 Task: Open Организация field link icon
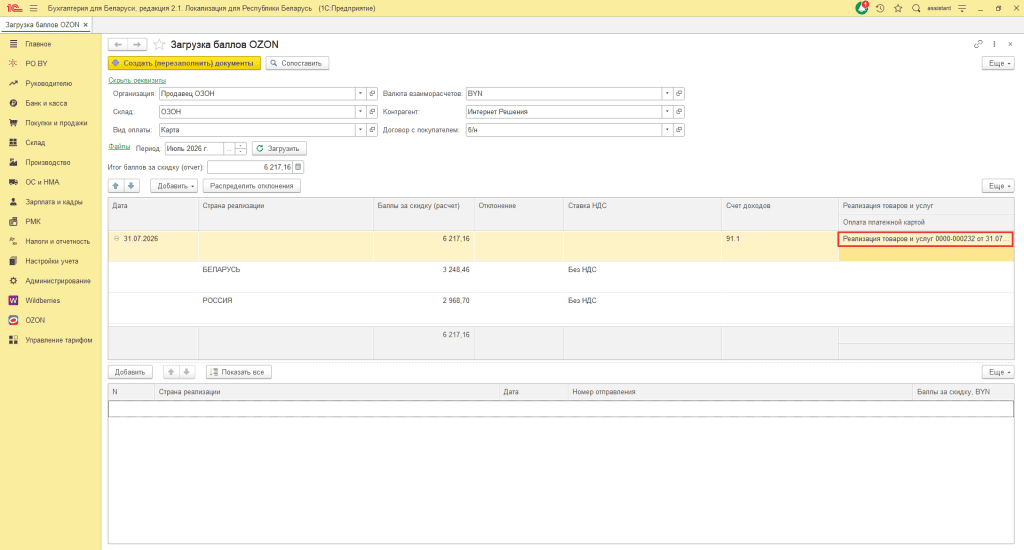372,93
